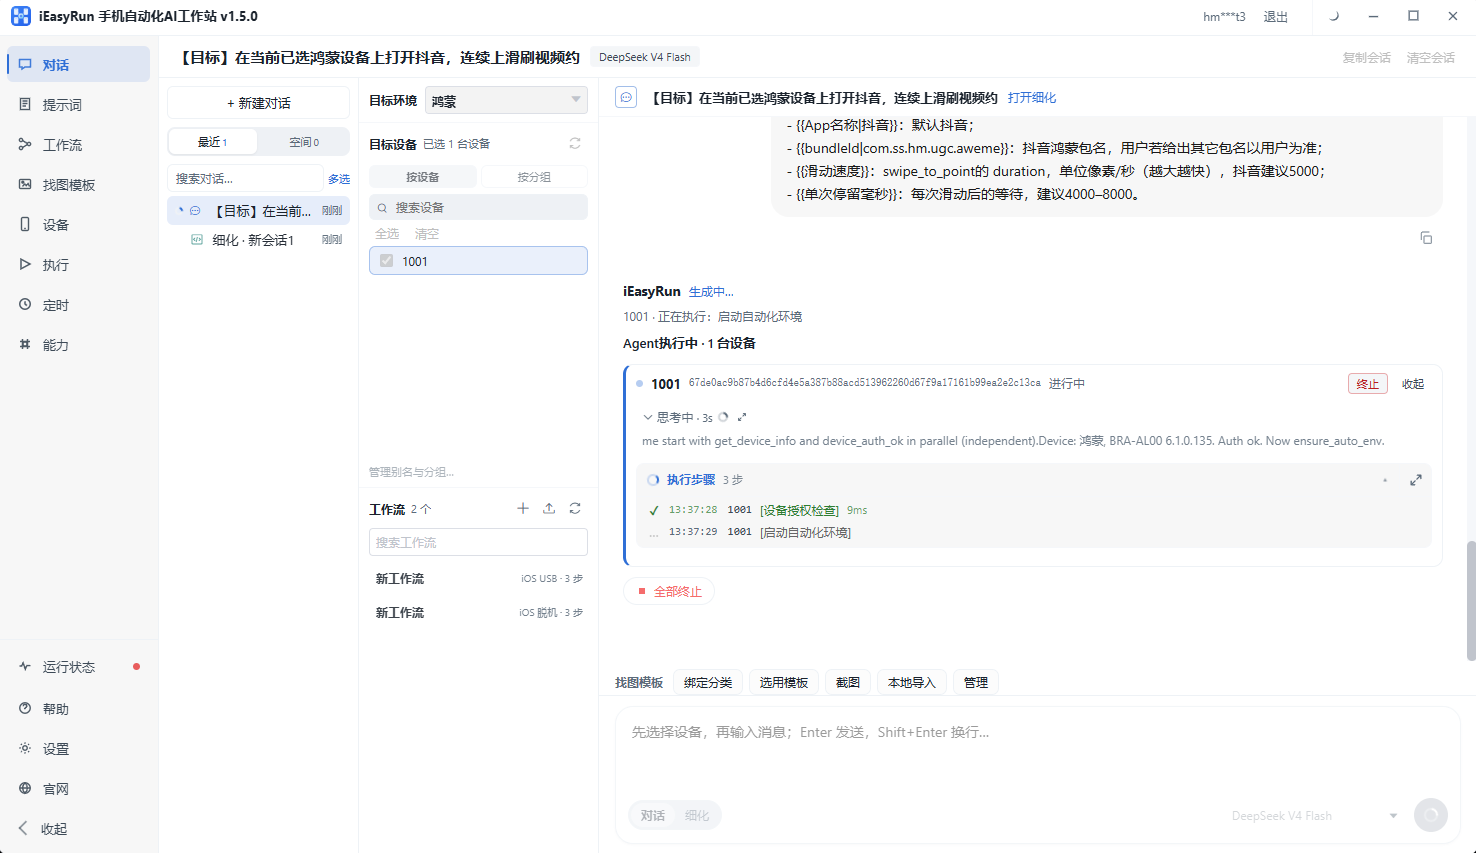Refresh the 工作流 list
The height and width of the screenshot is (853, 1476).
pos(575,509)
